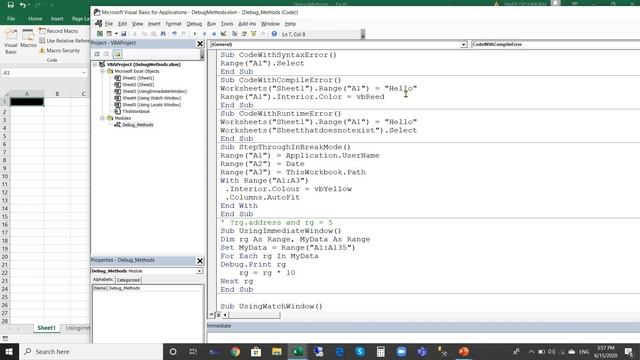Select Sheet4 (Using Watch Window) tree item
640x360 pixels.
coord(151,98)
